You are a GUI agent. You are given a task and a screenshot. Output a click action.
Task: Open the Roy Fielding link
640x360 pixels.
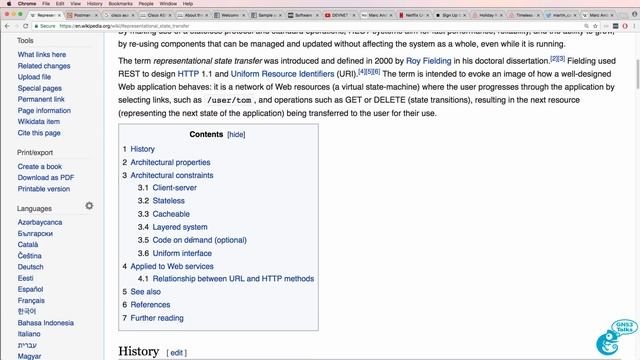coord(429,61)
